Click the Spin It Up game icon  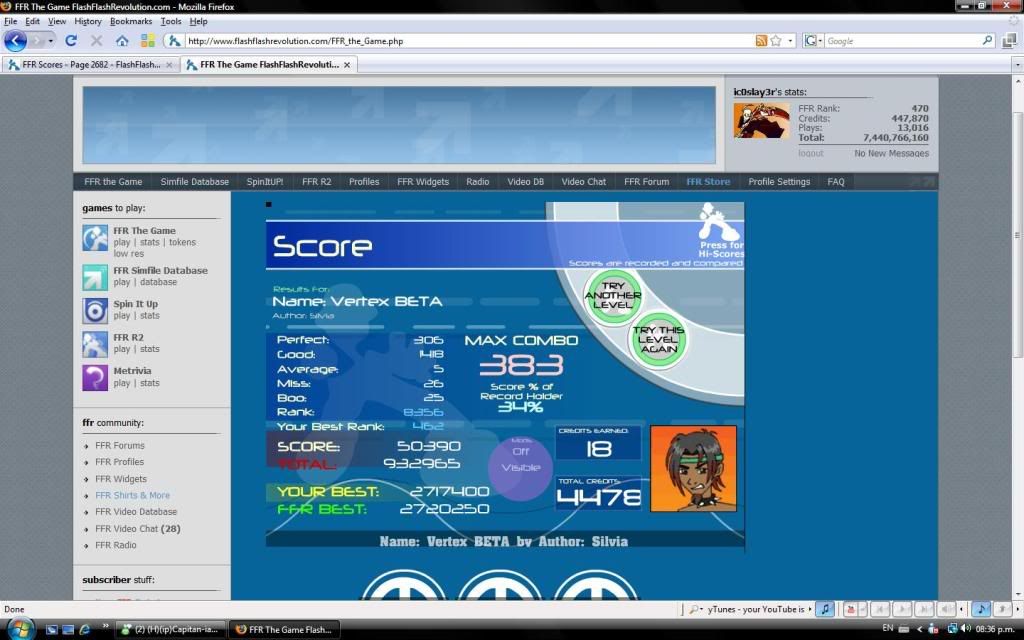[x=95, y=310]
